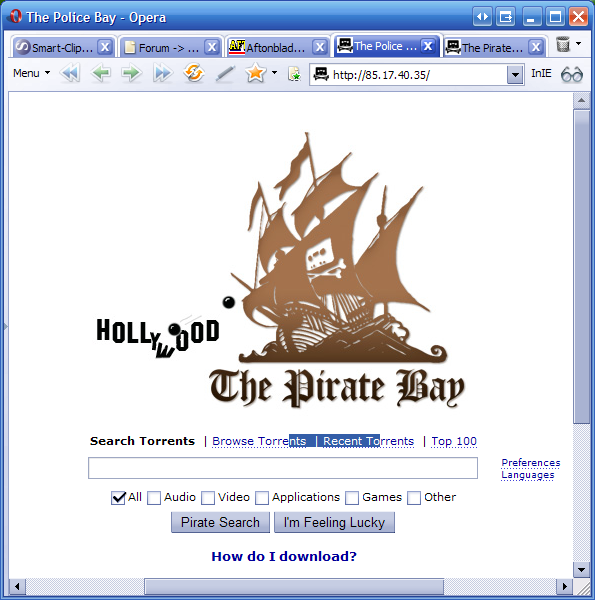Click the pirate favicon in the address bar
The image size is (595, 600).
[x=321, y=73]
